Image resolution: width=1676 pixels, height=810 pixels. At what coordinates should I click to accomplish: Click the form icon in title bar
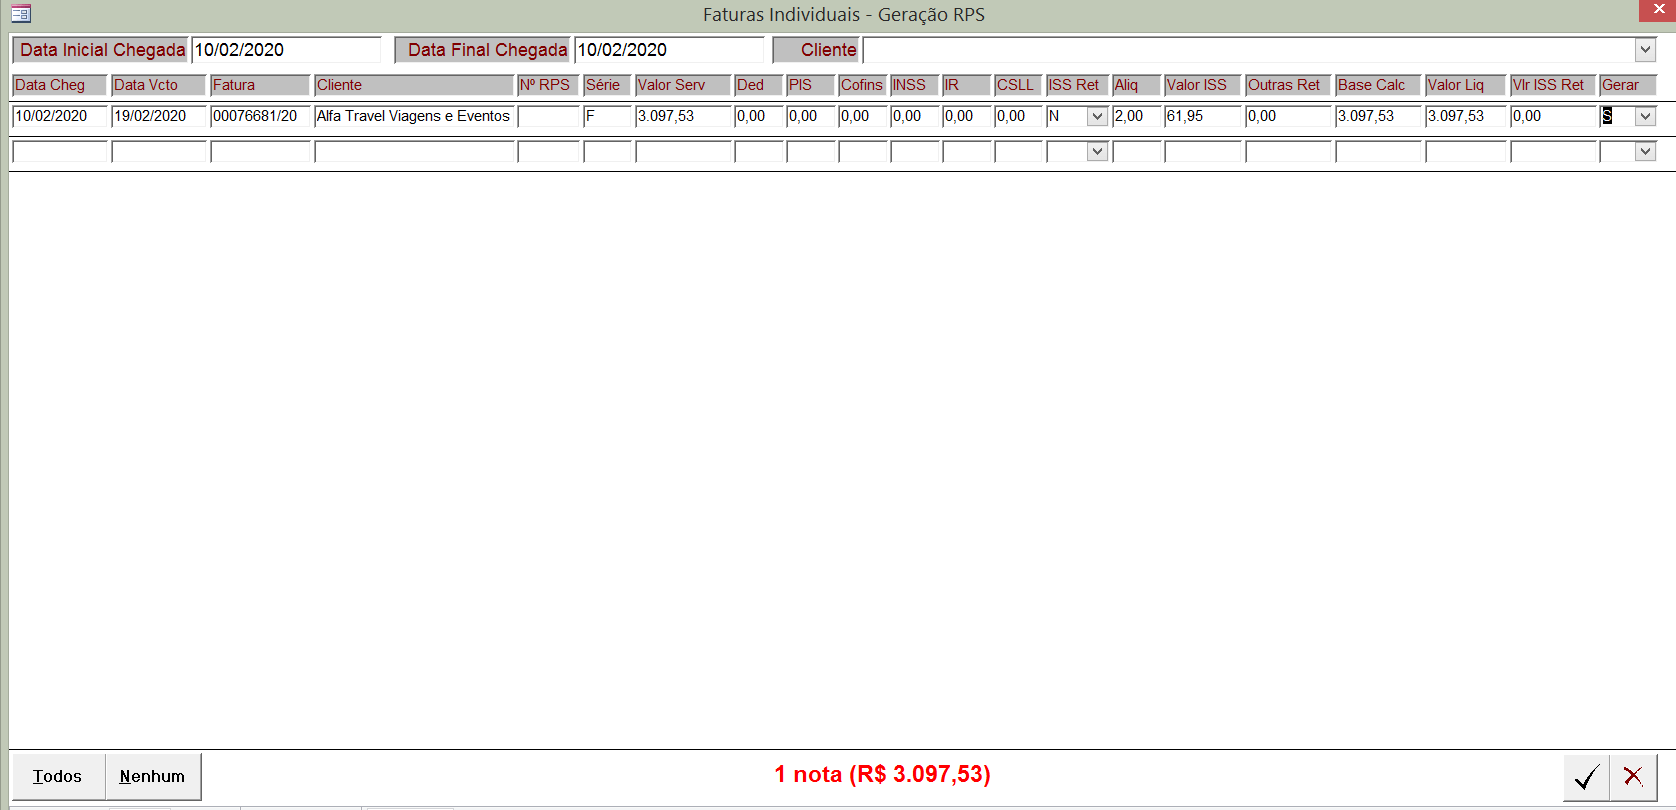coord(21,14)
